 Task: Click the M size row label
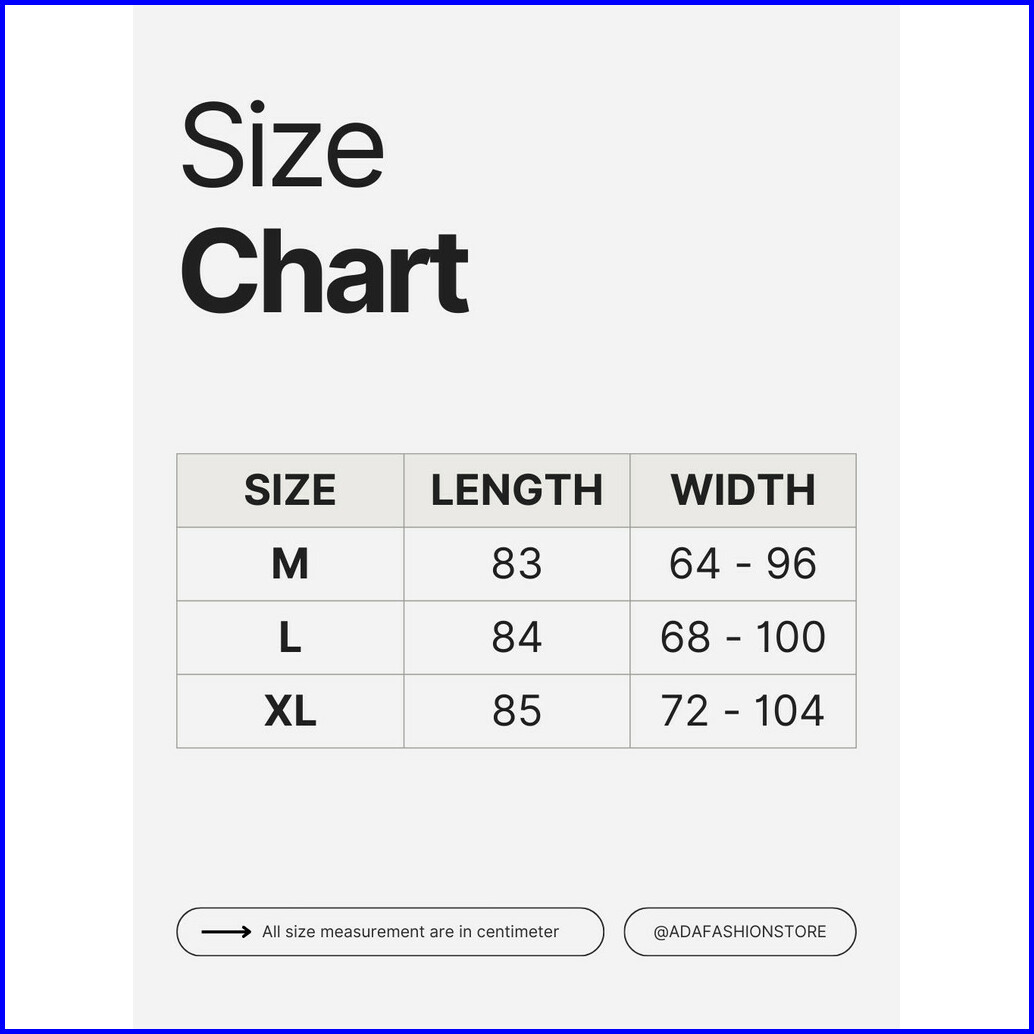point(290,564)
